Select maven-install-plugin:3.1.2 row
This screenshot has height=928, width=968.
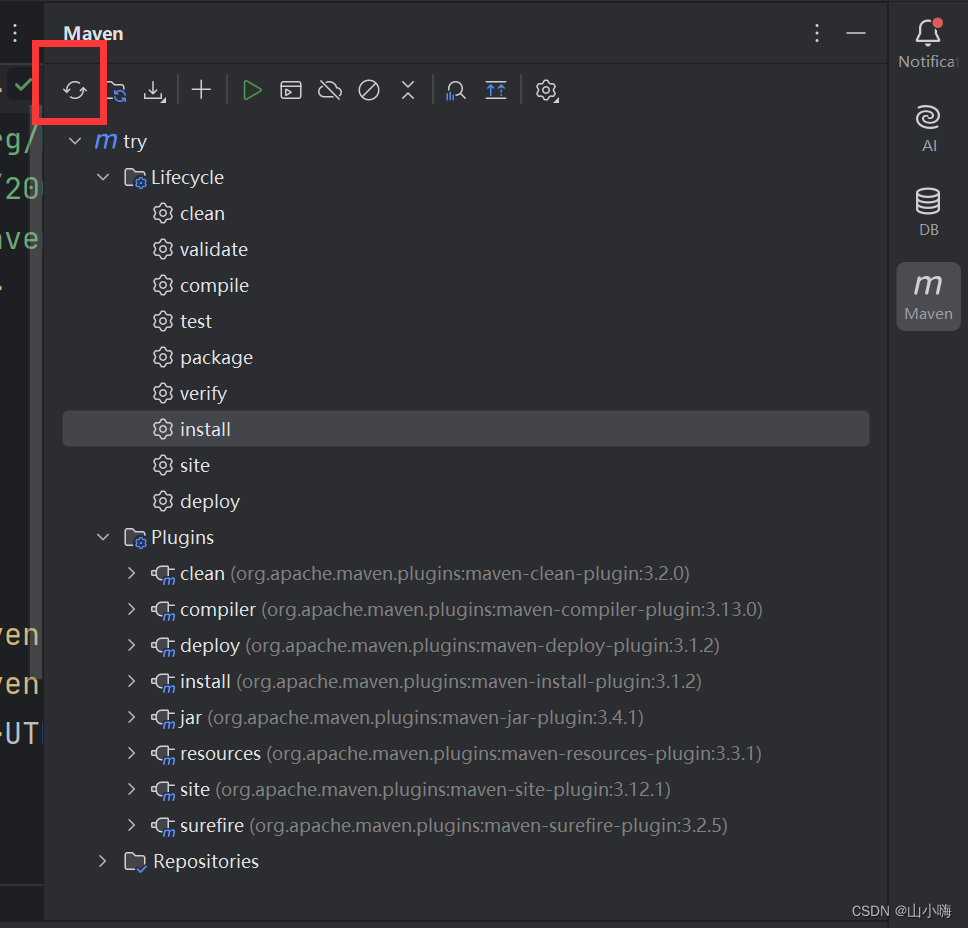click(x=465, y=682)
